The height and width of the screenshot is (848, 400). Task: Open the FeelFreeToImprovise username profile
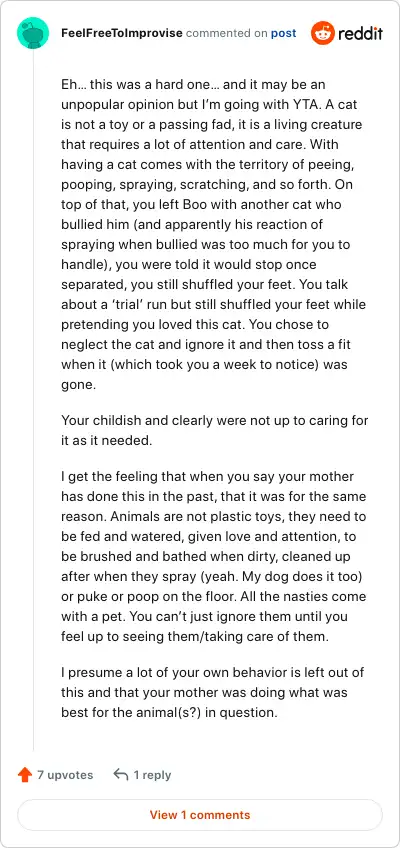tap(122, 33)
